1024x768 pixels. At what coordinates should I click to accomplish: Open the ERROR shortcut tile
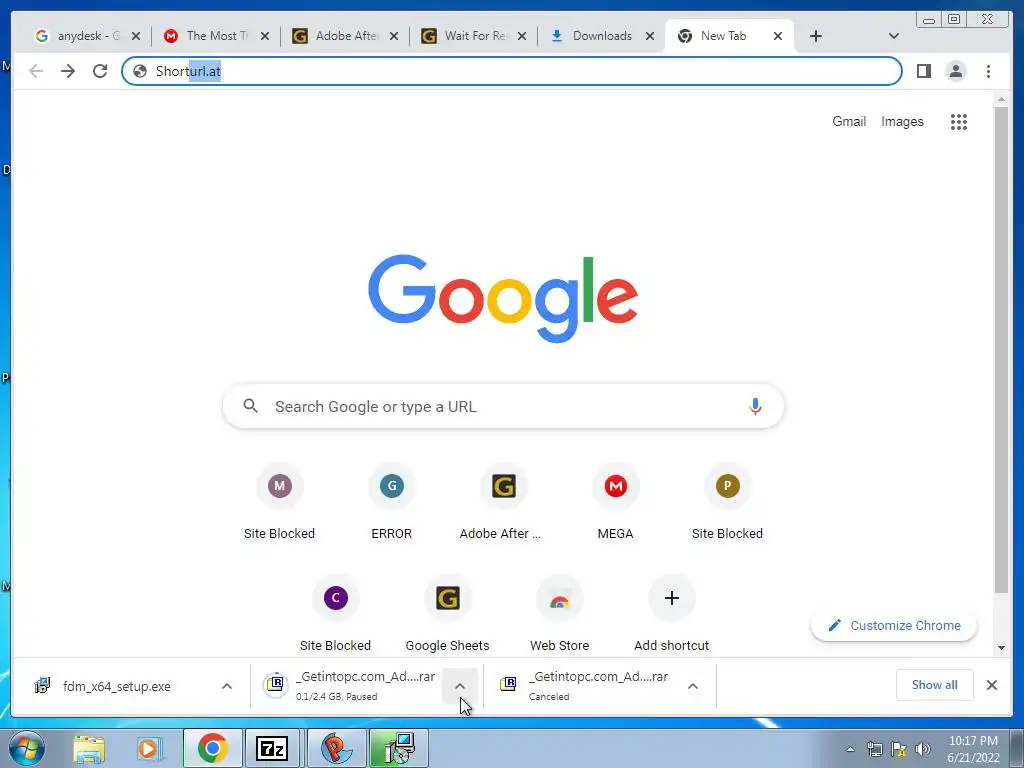[392, 502]
